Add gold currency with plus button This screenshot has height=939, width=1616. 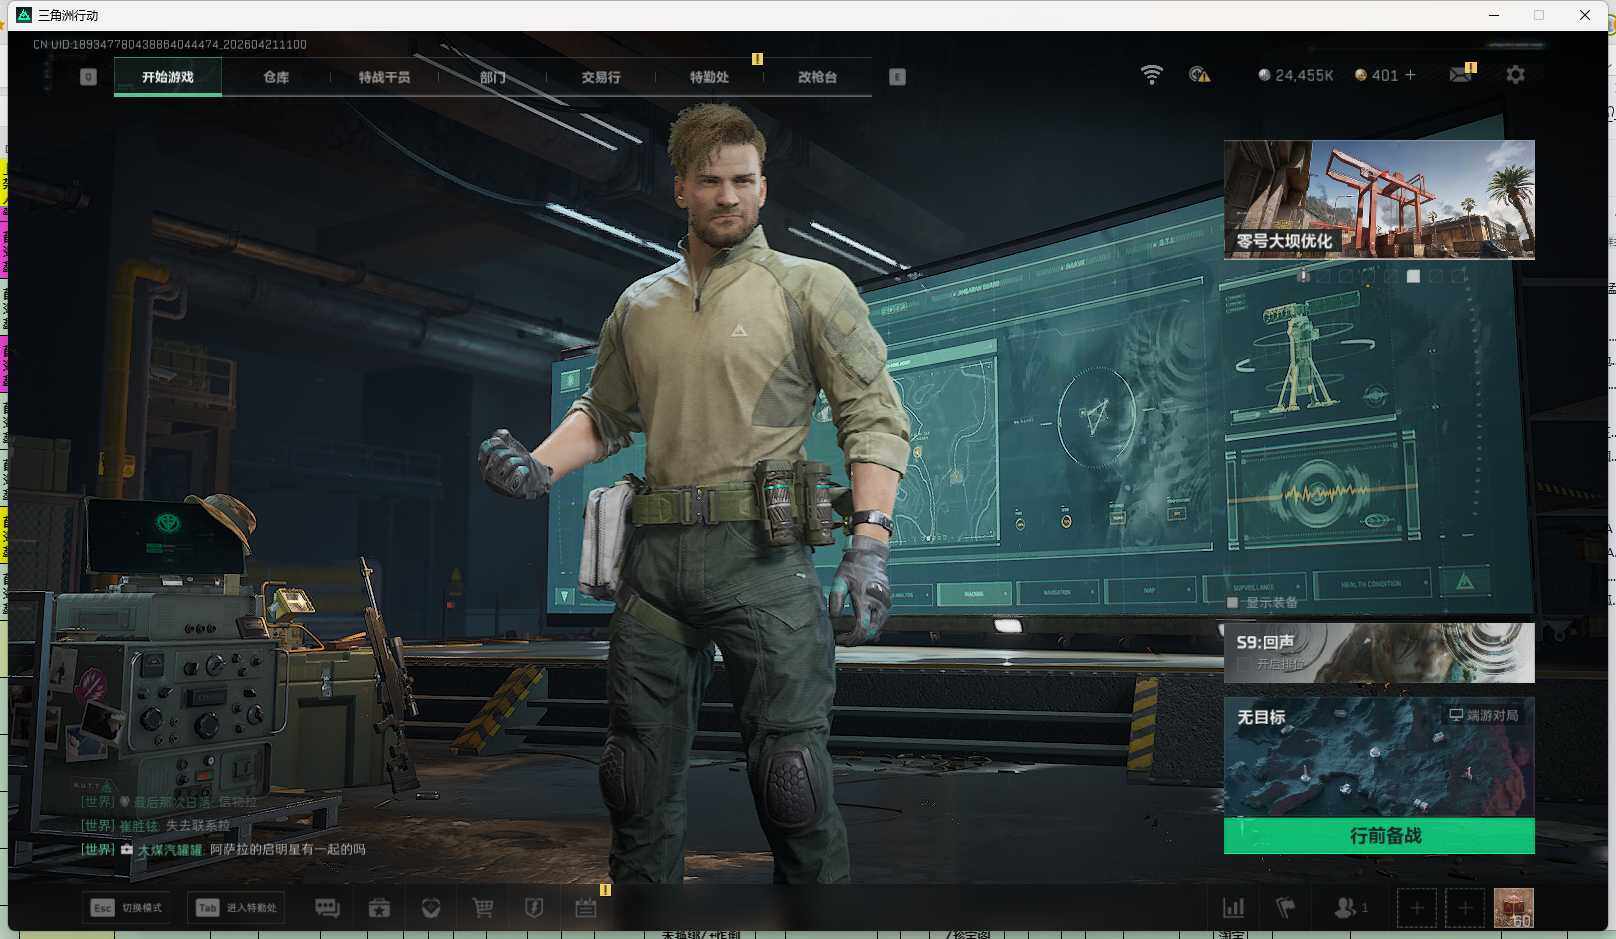point(1411,75)
